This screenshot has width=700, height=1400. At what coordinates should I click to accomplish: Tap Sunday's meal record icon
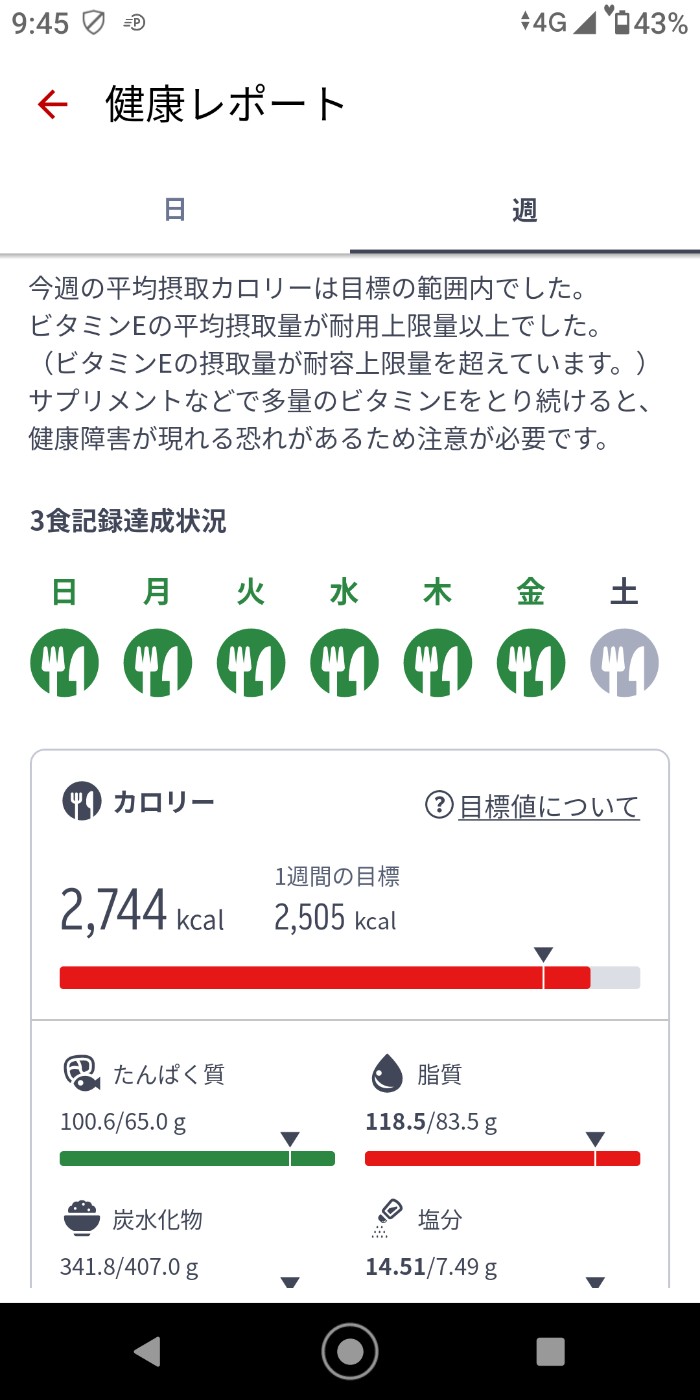(64, 662)
